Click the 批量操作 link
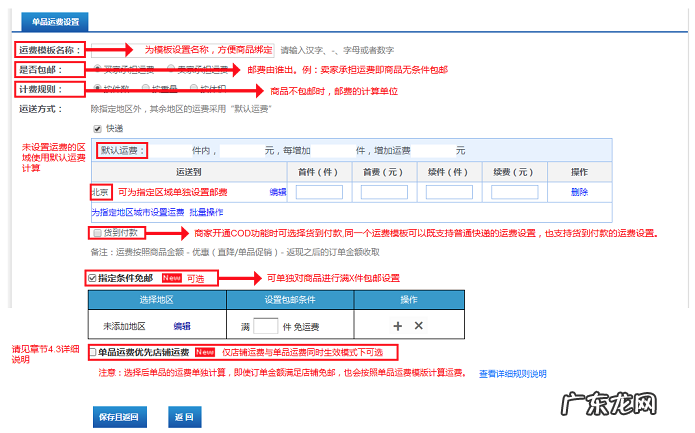This screenshot has height=433, width=695. click(207, 212)
